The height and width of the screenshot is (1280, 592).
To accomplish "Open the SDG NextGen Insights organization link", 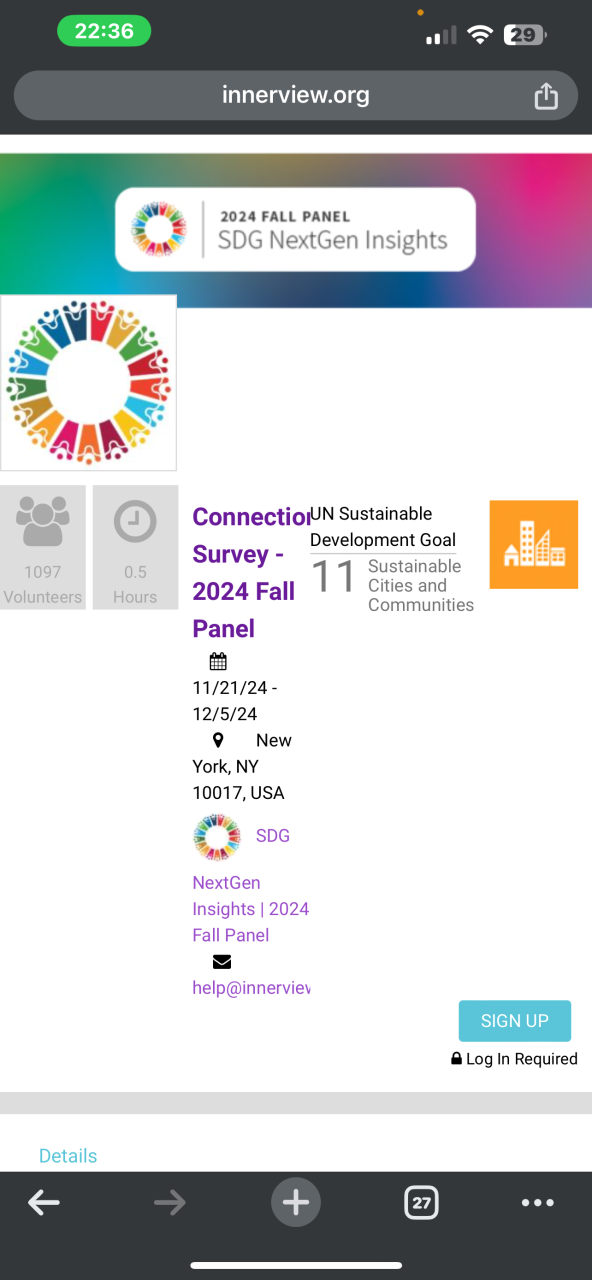I will [251, 884].
